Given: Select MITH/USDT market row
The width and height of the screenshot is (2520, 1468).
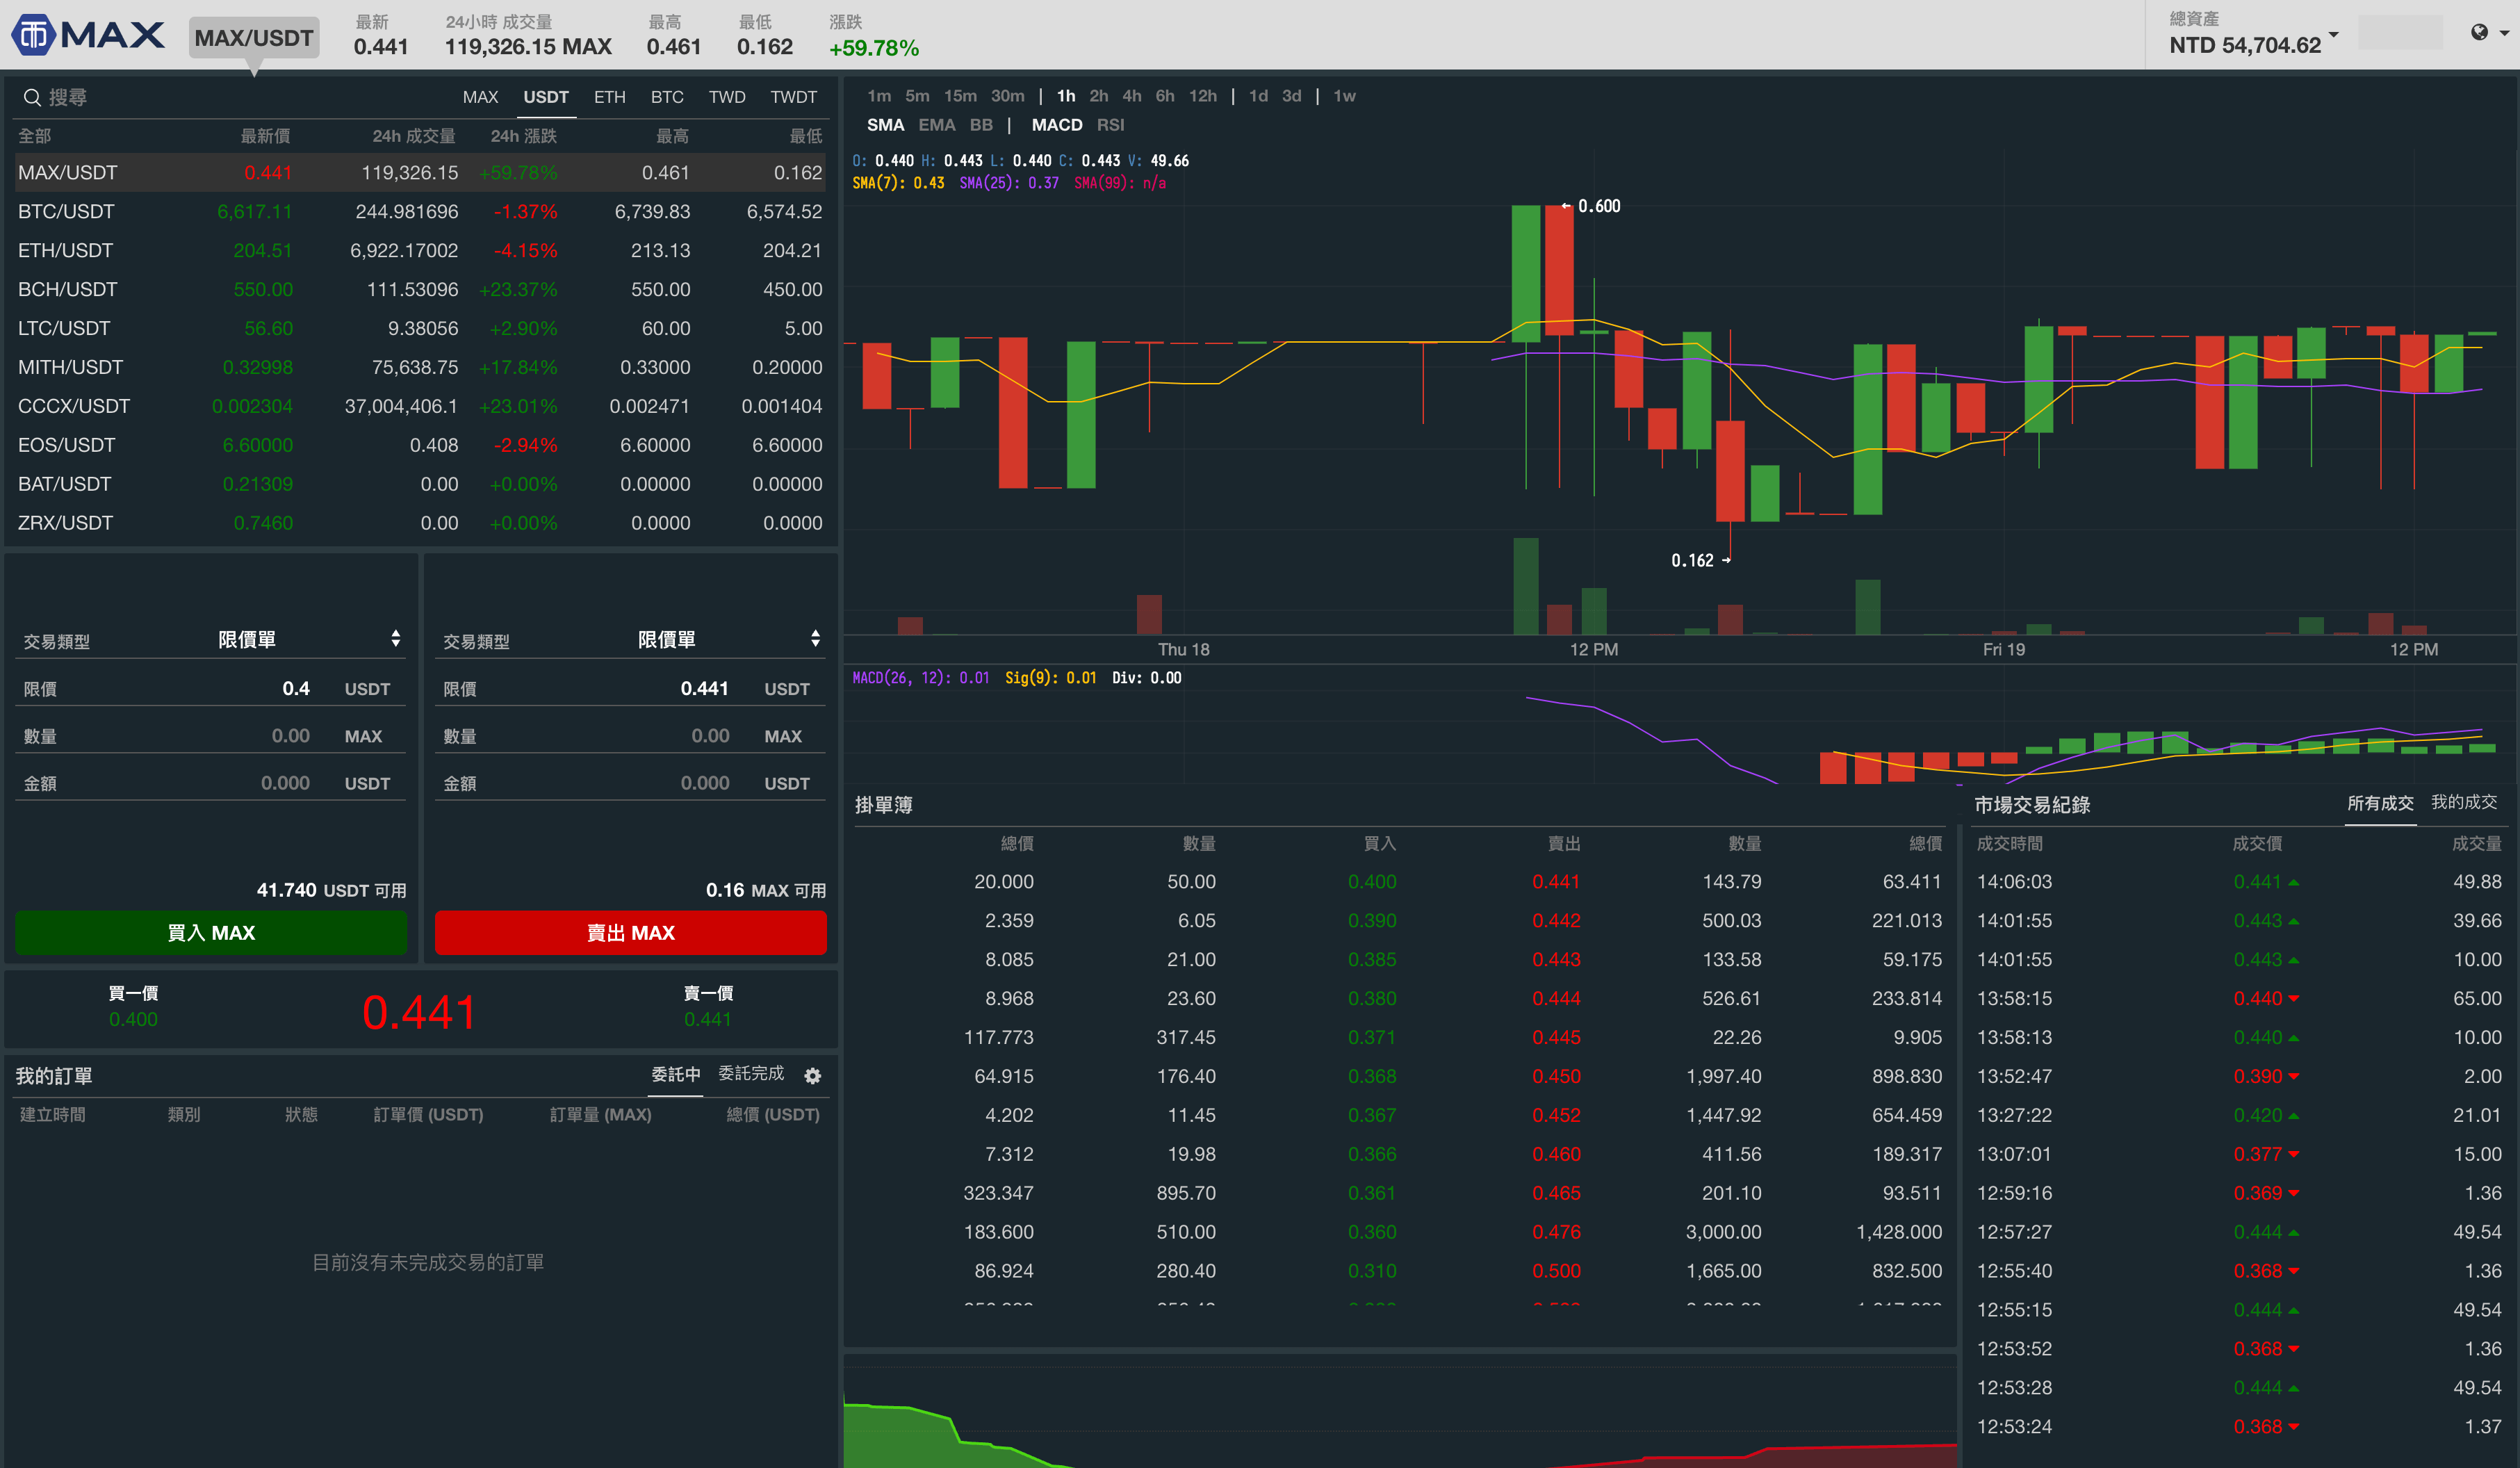Looking at the screenshot, I should click(x=420, y=367).
